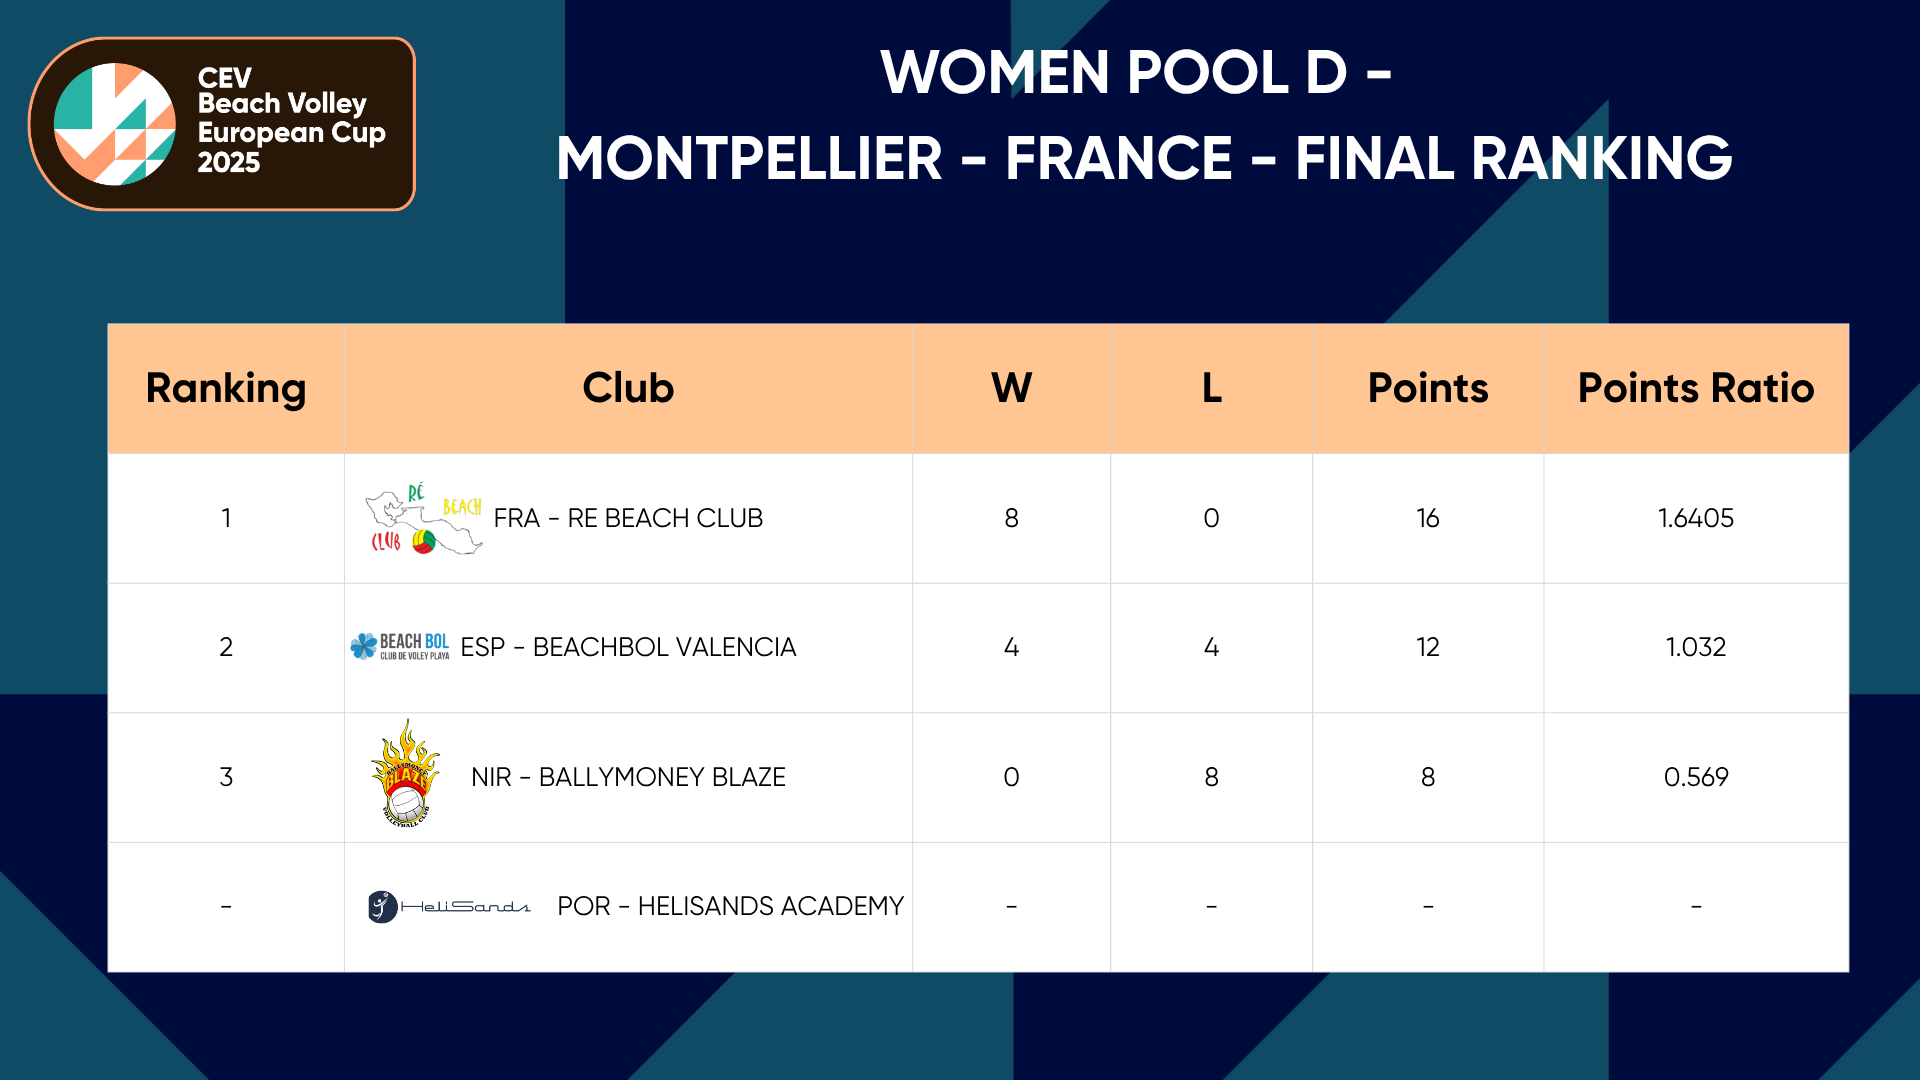Click the Ballymoney Blaze flame logo
1920x1080 pixels.
point(406,774)
